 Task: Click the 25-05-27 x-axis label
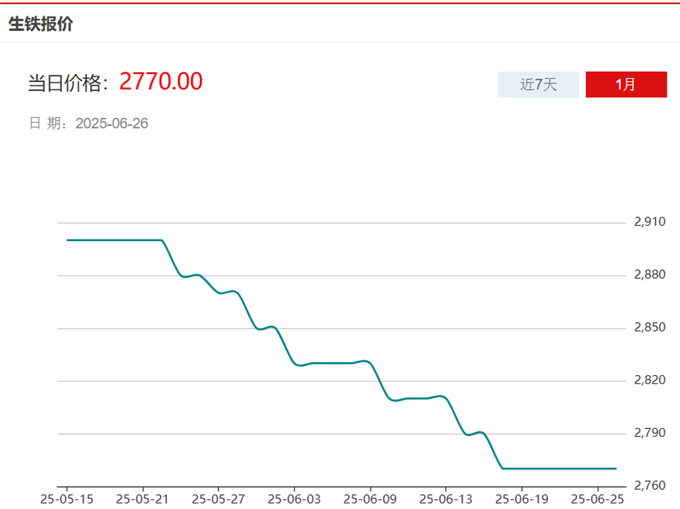point(218,497)
